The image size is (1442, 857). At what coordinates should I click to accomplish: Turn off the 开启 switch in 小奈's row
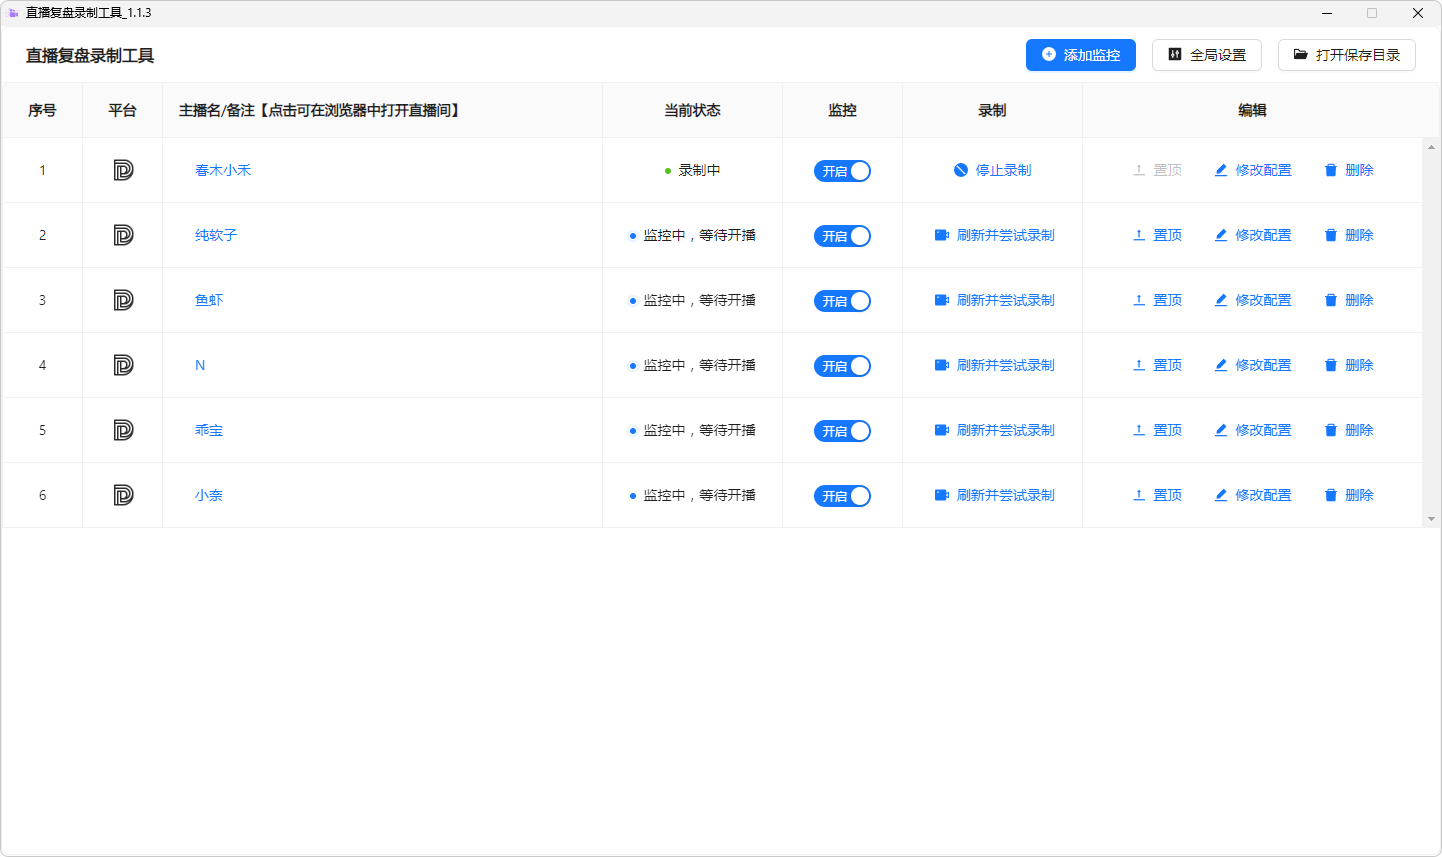(843, 494)
